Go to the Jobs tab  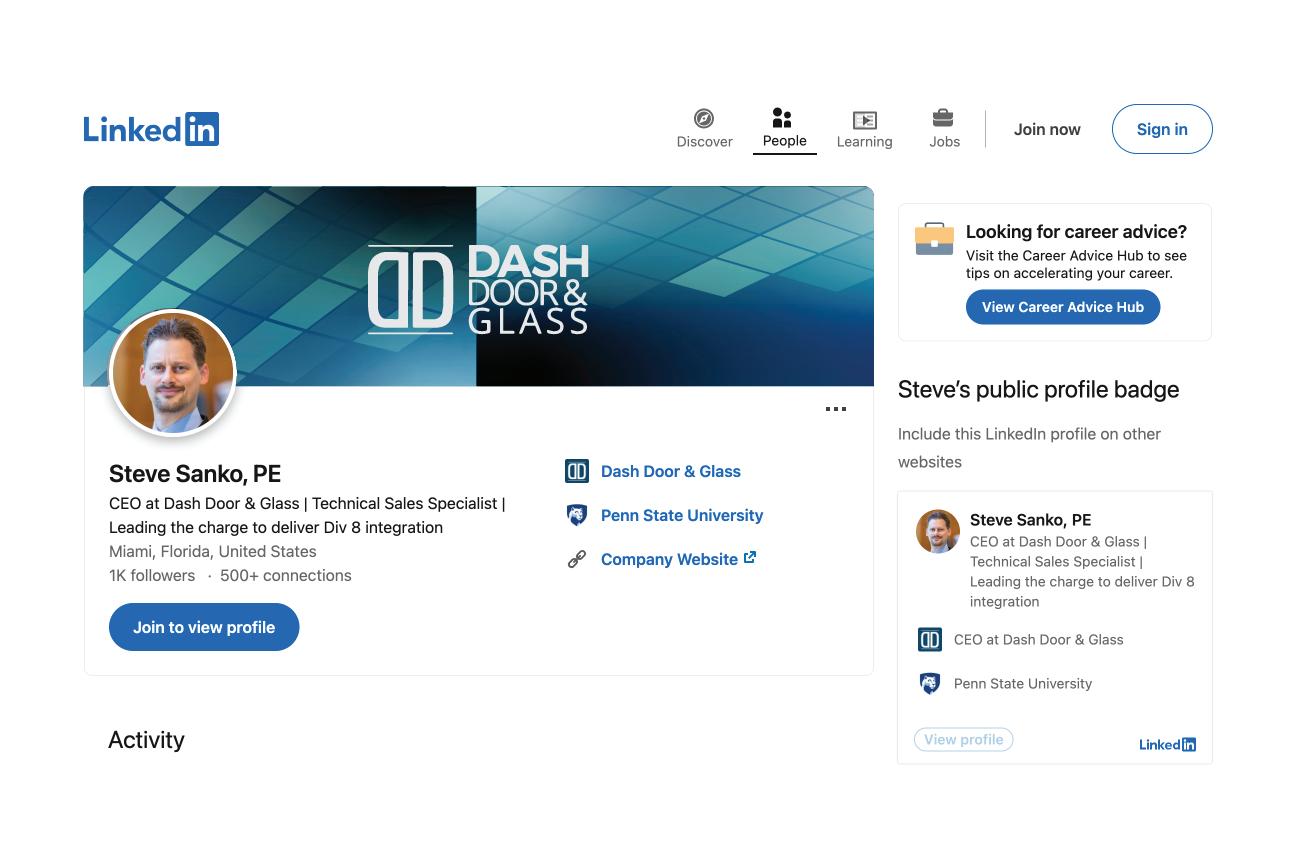[x=944, y=129]
